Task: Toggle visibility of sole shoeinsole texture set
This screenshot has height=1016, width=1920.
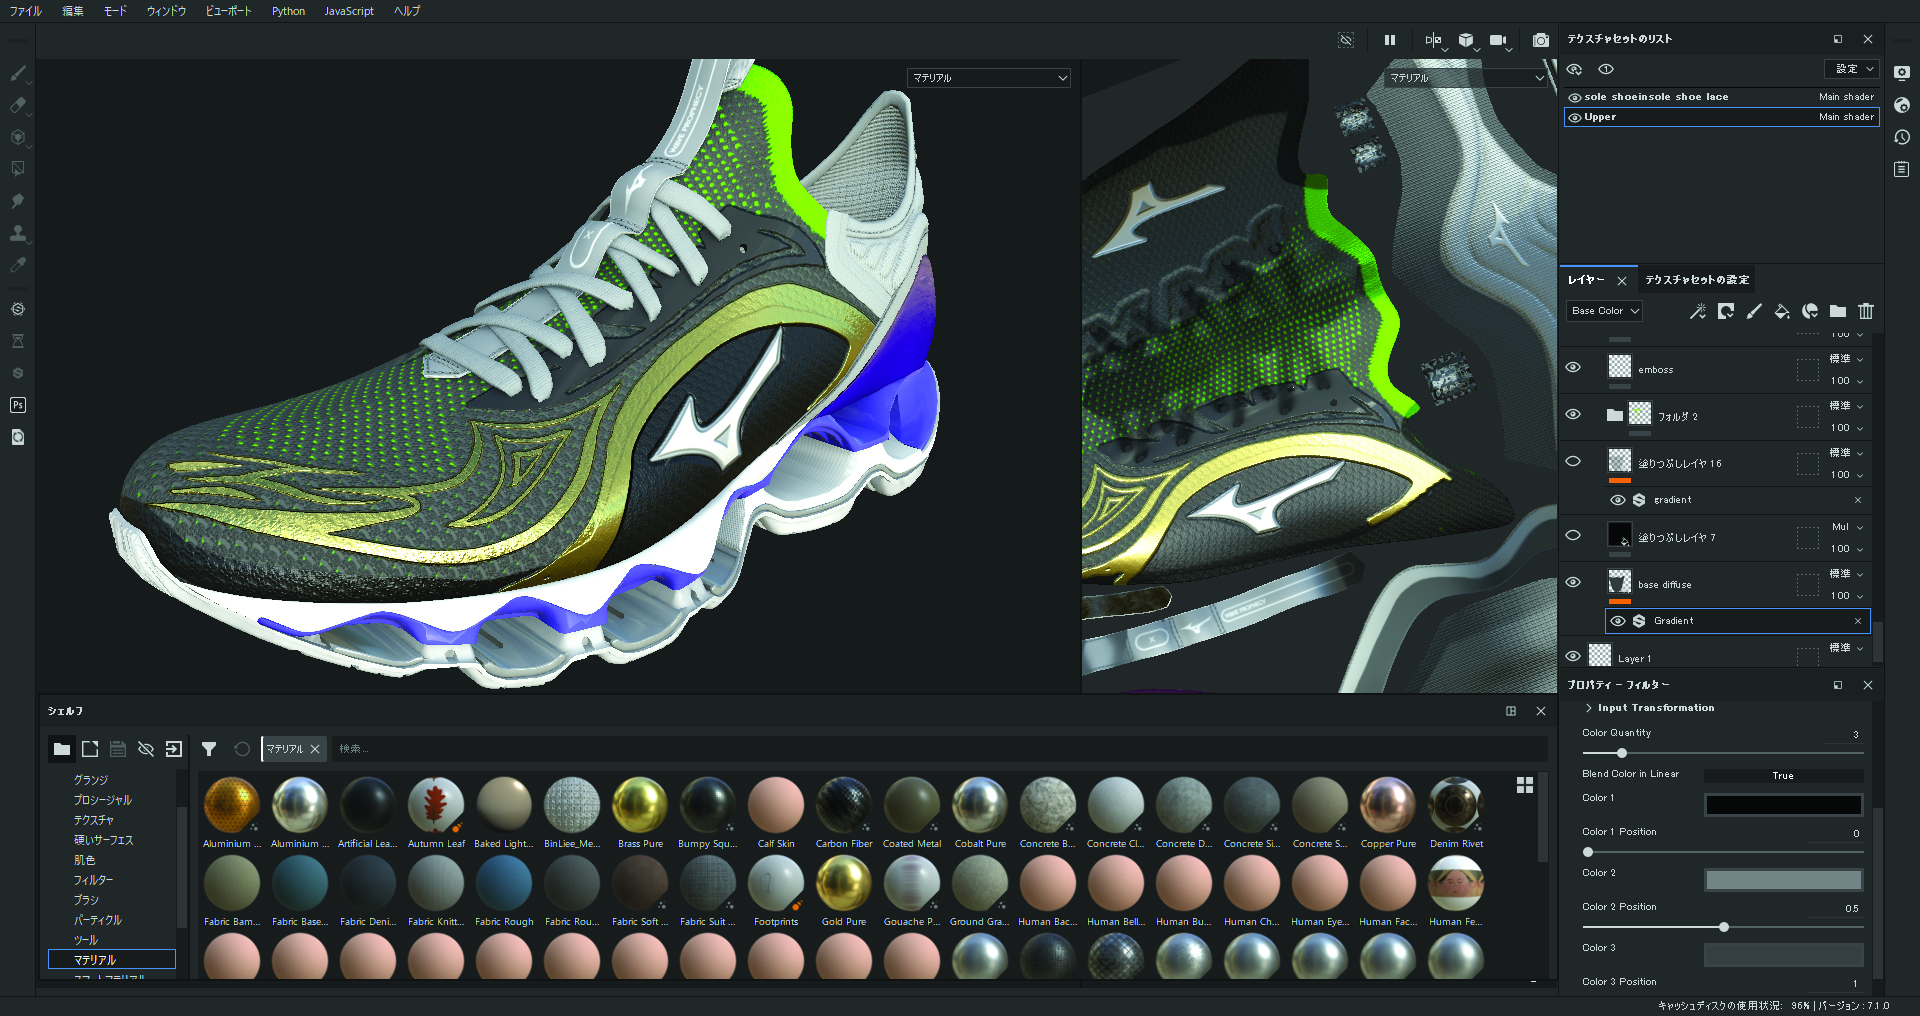Action: point(1575,98)
